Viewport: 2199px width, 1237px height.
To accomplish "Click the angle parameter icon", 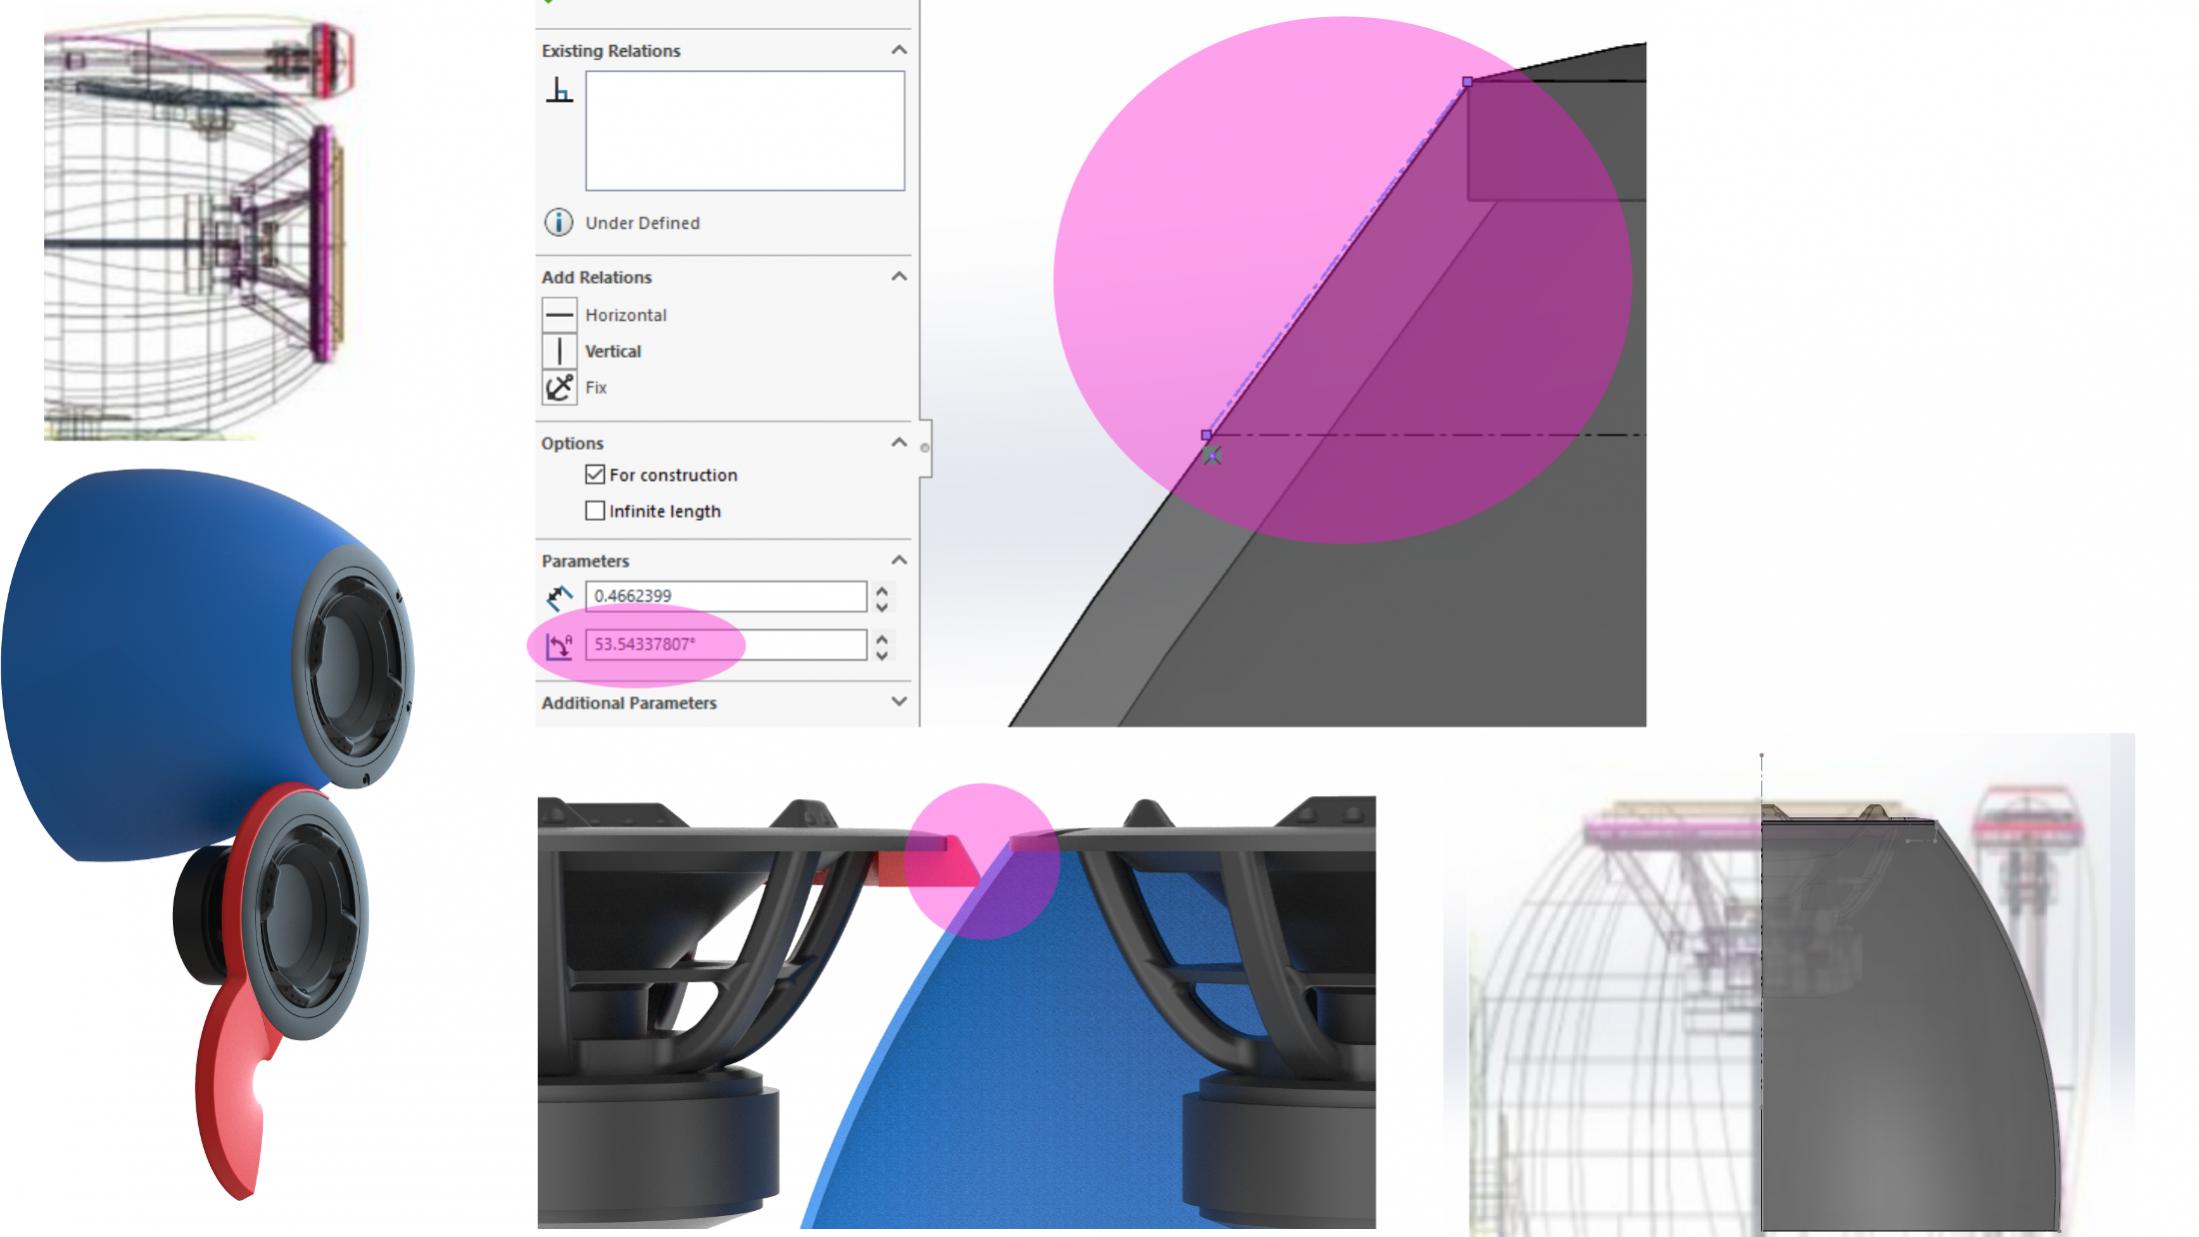I will click(x=559, y=646).
